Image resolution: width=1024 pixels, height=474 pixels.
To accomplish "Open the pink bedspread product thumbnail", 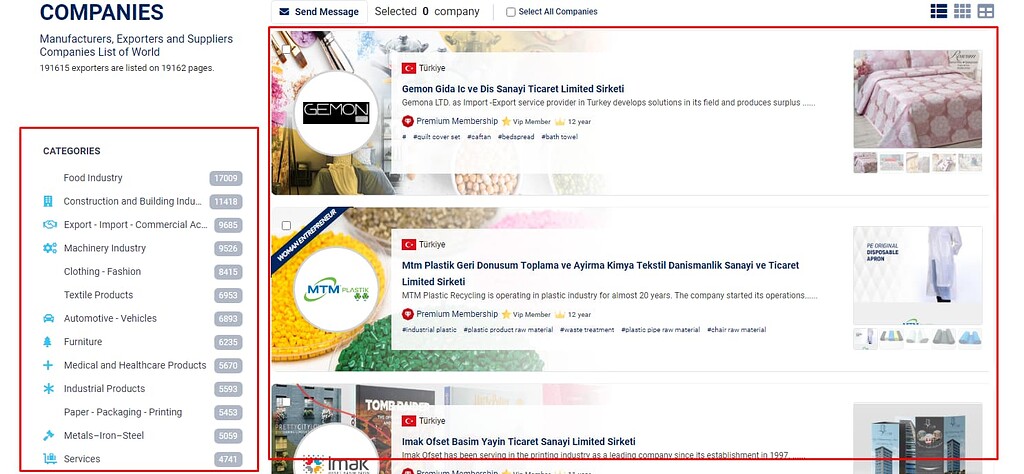I will click(x=917, y=99).
